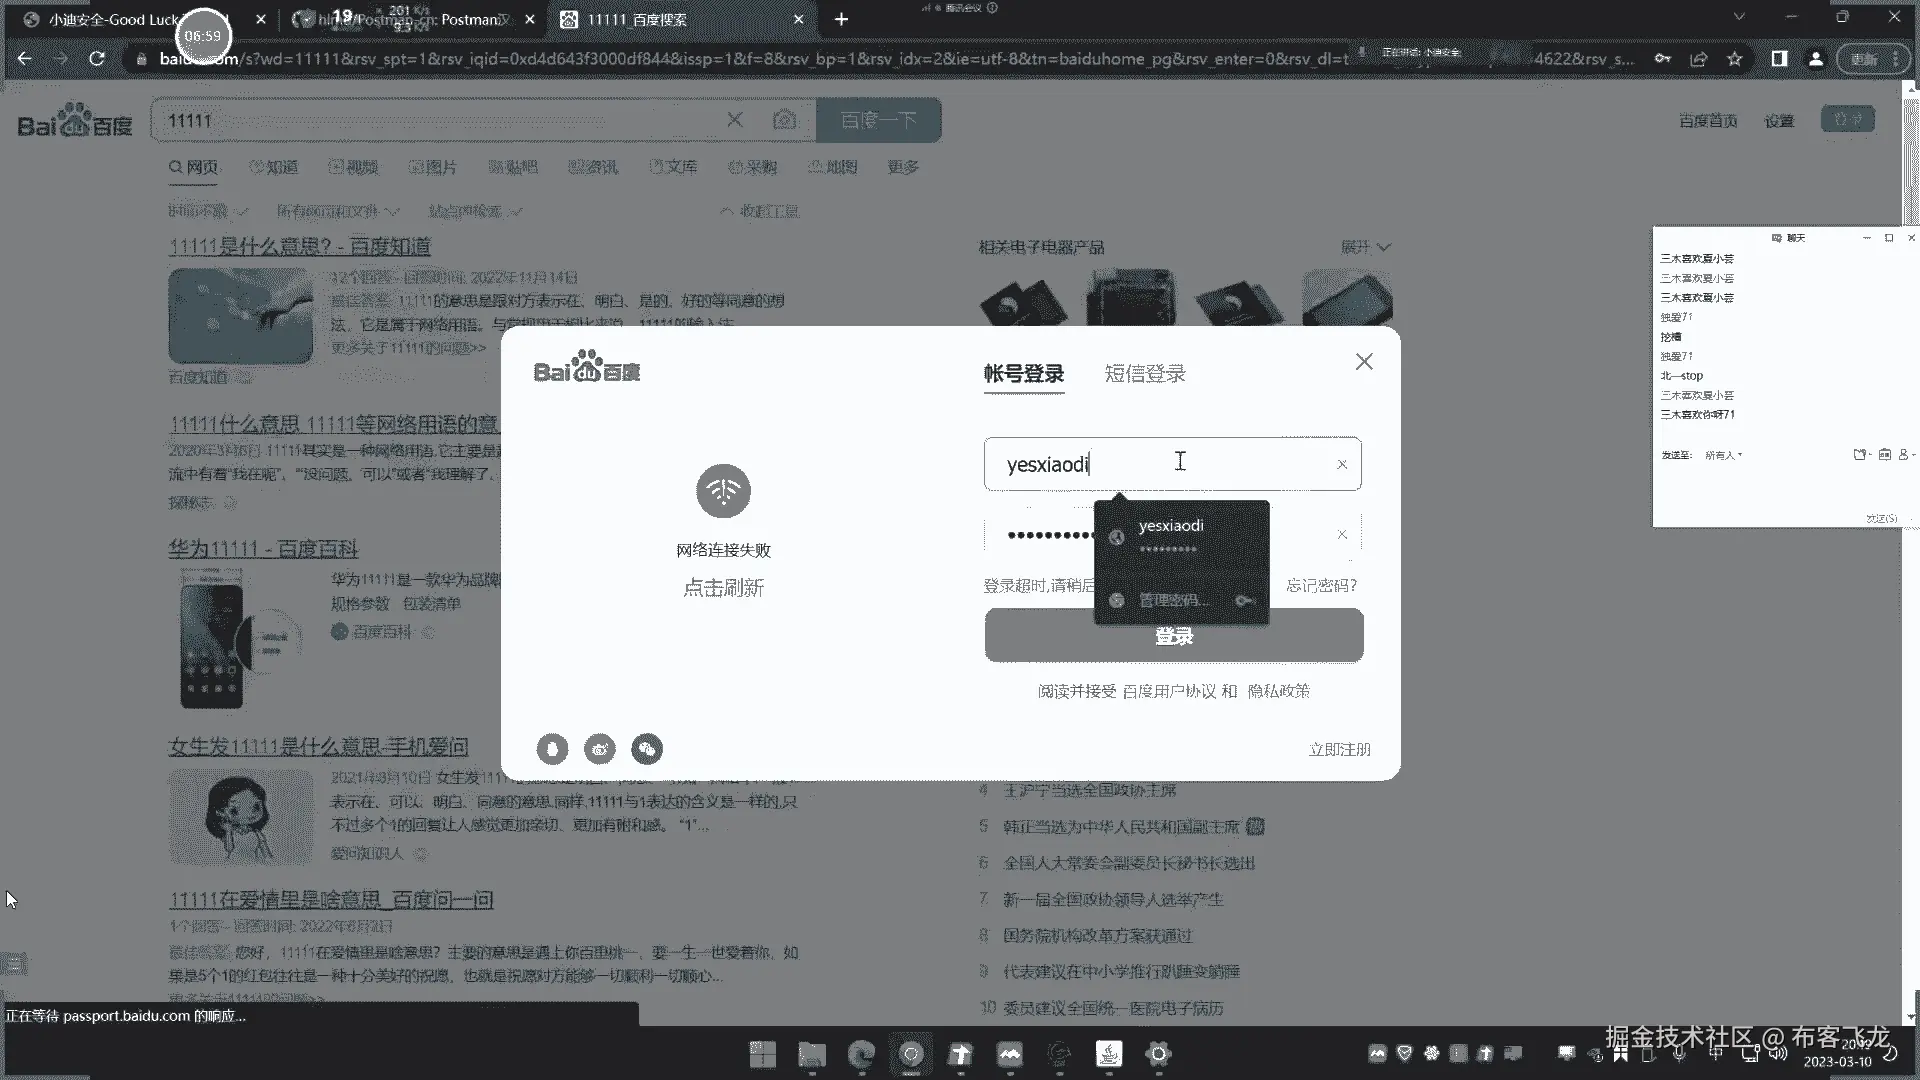Bookmark this page with star icon
Viewport: 1920px width, 1080px height.
1735,59
